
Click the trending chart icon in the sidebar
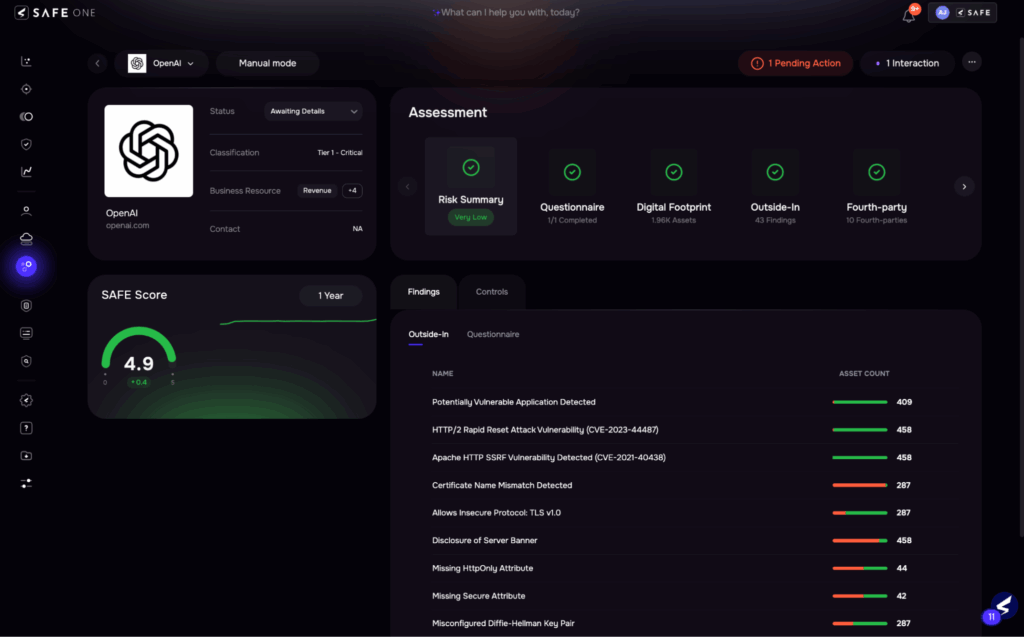coord(26,172)
